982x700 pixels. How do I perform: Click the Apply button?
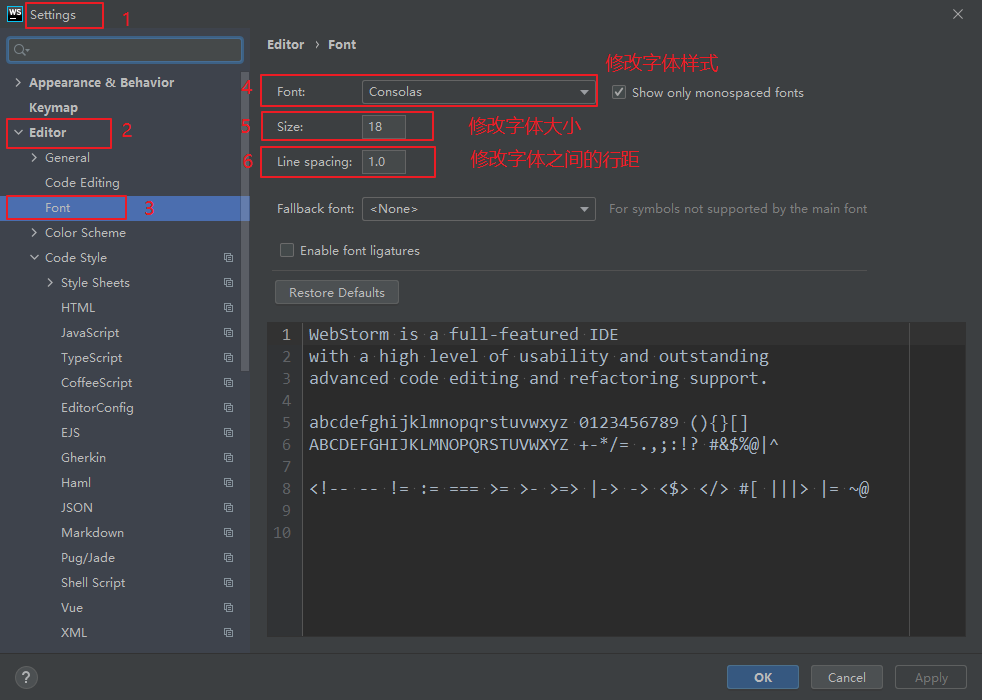coord(931,677)
